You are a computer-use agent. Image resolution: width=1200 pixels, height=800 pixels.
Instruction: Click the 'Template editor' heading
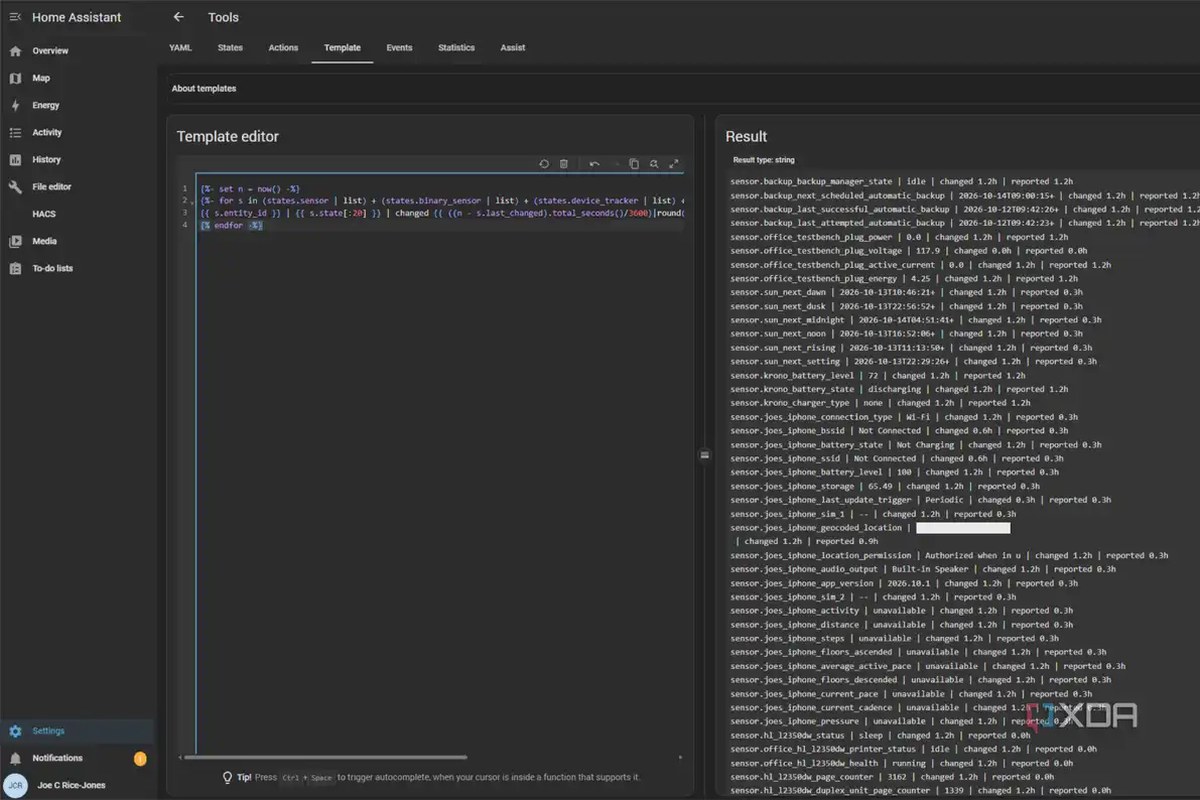[228, 136]
